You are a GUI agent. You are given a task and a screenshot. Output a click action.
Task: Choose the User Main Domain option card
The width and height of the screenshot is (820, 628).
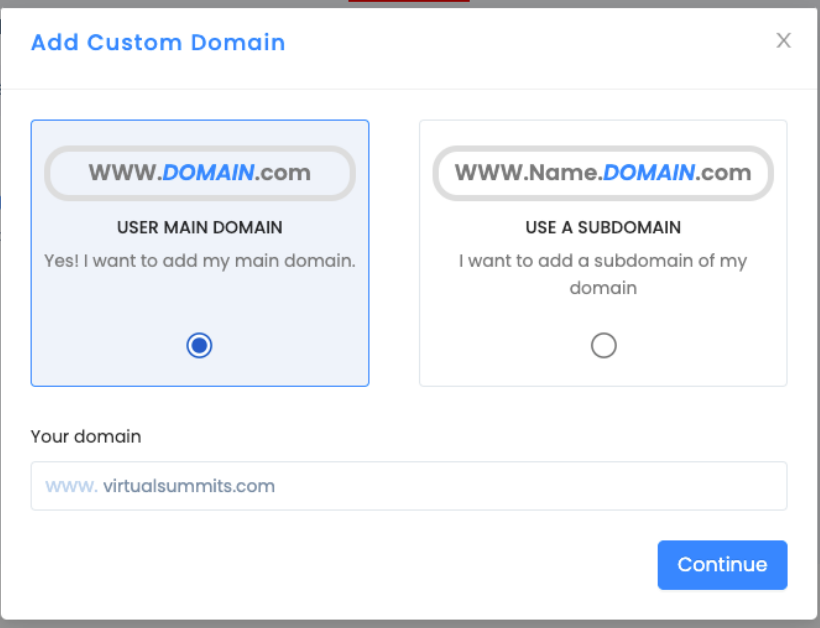pyautogui.click(x=200, y=253)
